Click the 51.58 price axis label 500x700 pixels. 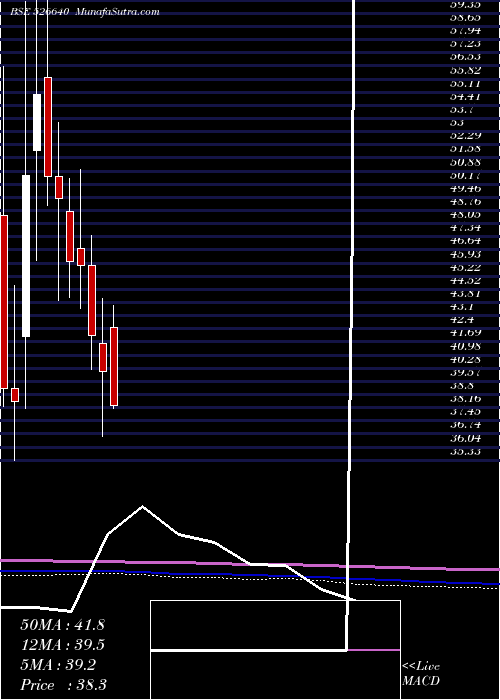tap(465, 149)
